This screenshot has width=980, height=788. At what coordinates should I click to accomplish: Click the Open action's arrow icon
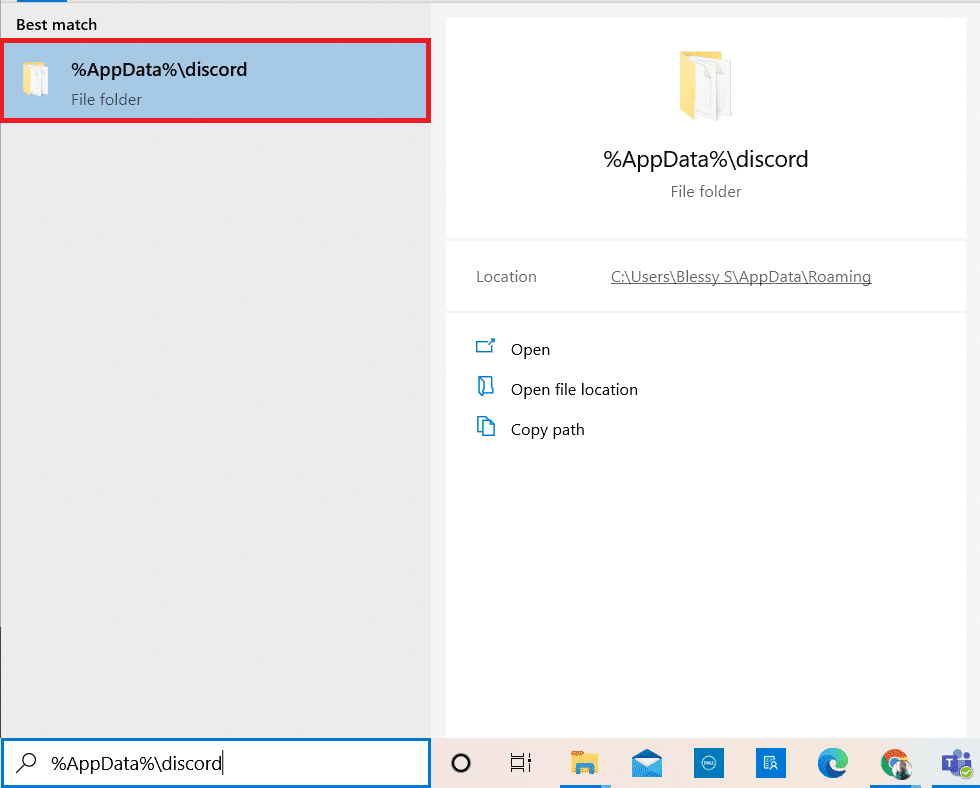(x=486, y=349)
